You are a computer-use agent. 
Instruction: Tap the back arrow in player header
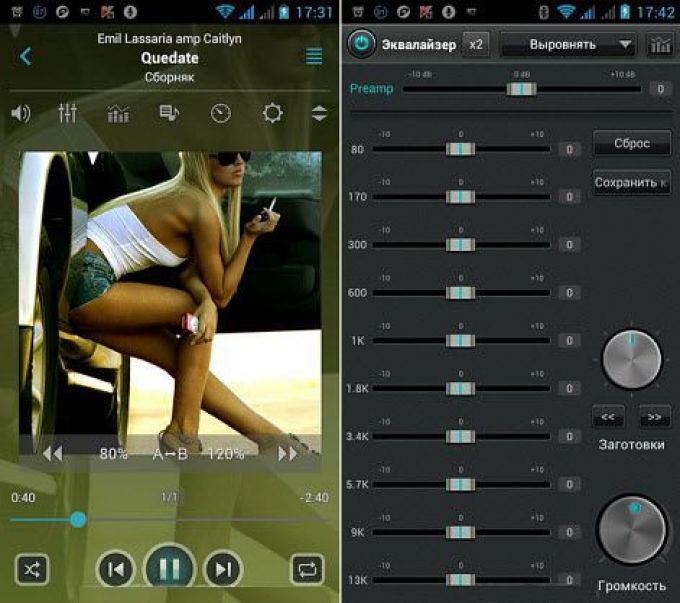click(x=26, y=57)
